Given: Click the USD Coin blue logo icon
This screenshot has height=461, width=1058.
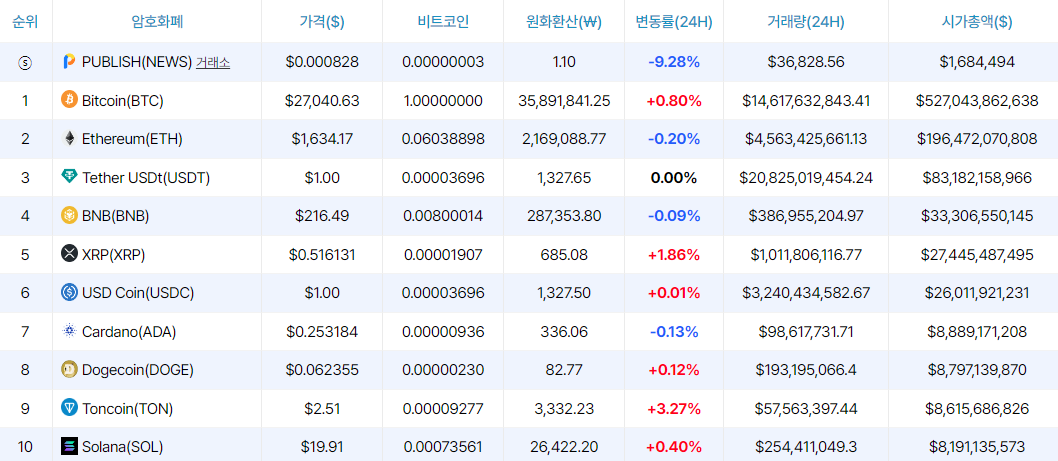Looking at the screenshot, I should point(69,293).
